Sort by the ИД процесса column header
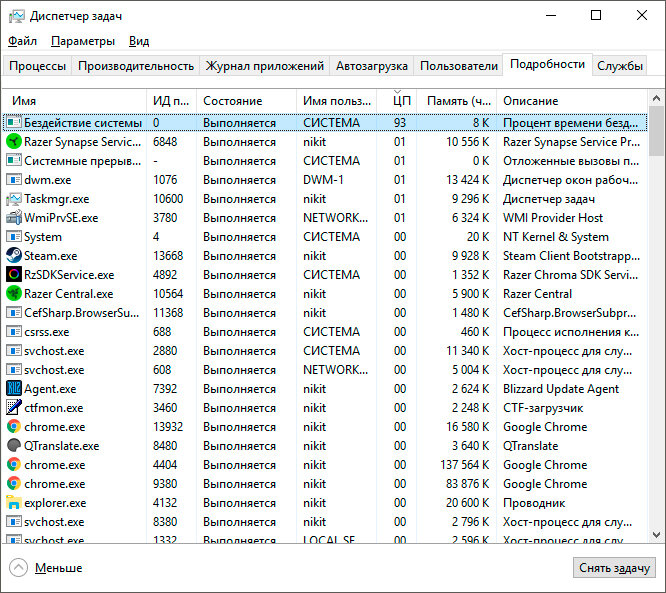Image resolution: width=666 pixels, height=593 pixels. tap(171, 101)
